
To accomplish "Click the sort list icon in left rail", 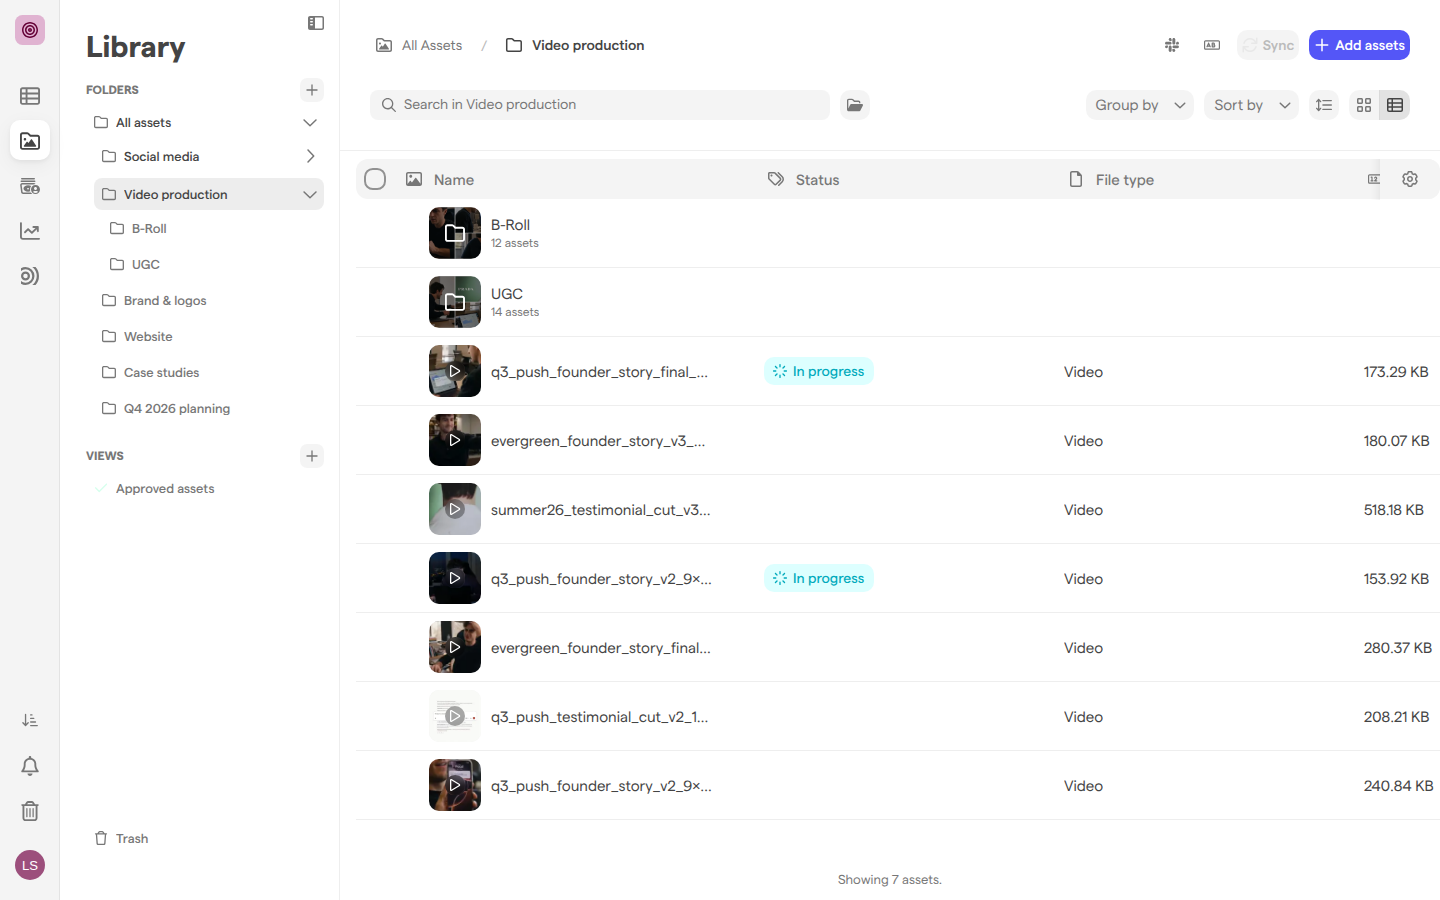I will (x=30, y=720).
